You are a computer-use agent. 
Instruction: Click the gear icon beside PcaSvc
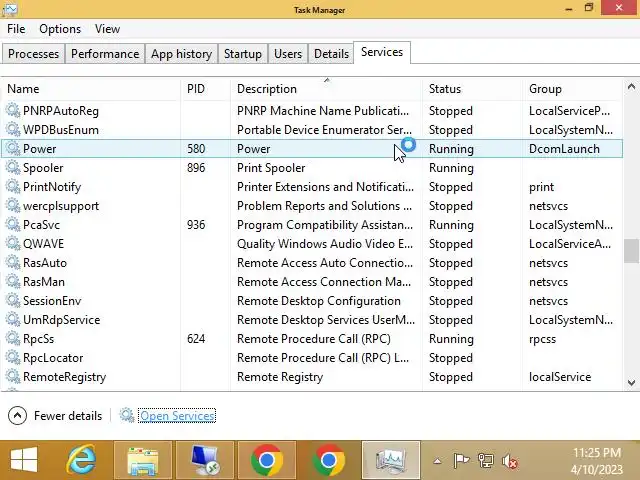13,224
